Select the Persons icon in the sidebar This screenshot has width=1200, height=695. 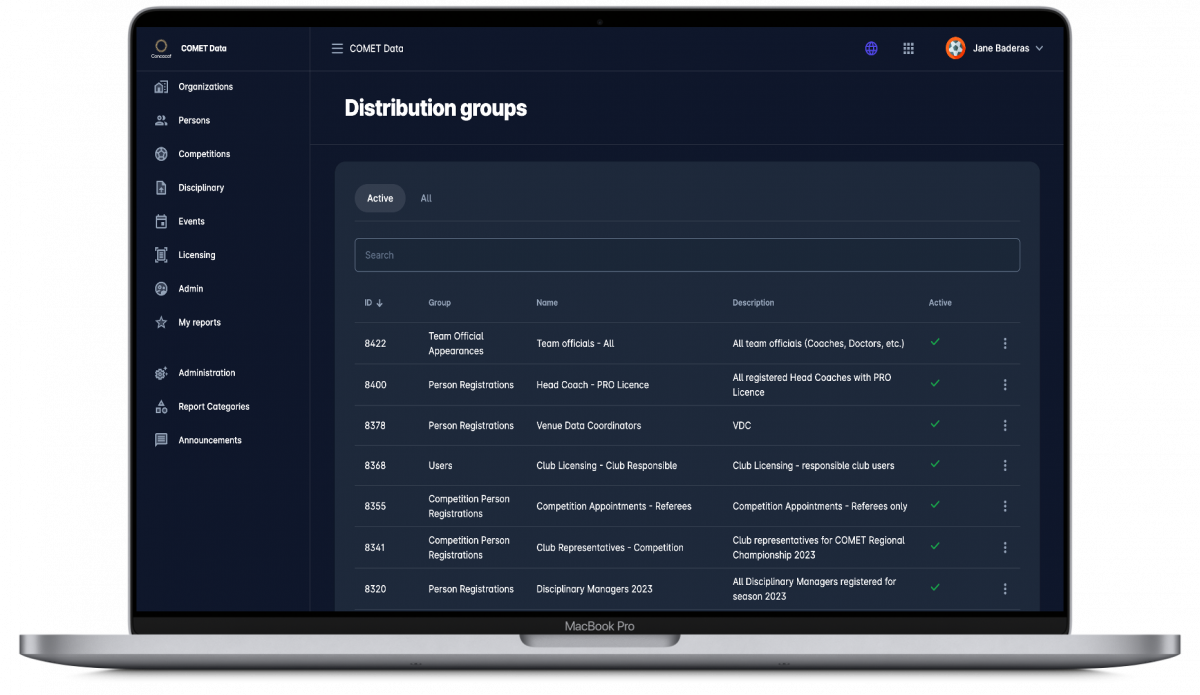point(161,120)
